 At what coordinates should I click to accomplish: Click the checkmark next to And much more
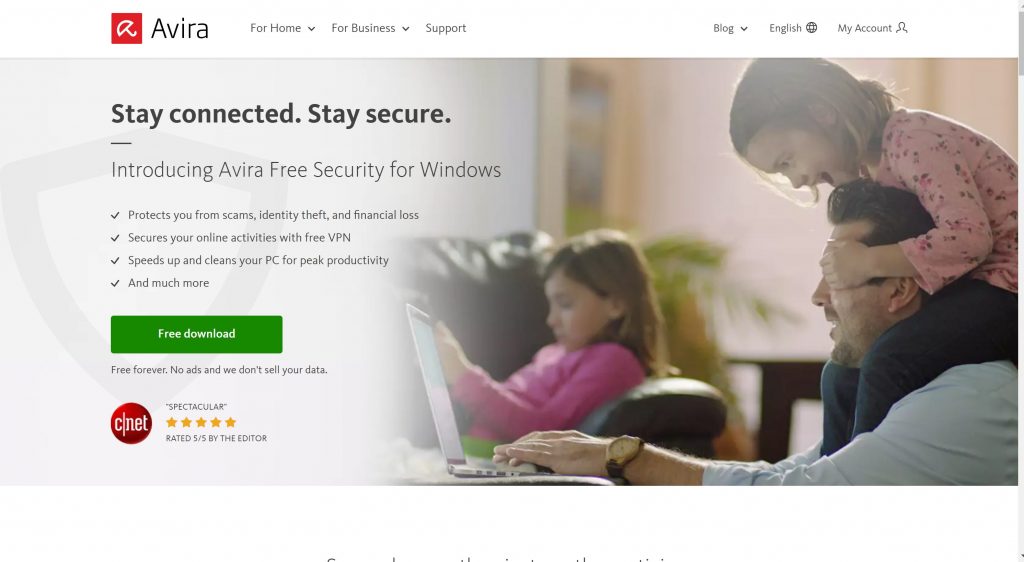click(115, 283)
